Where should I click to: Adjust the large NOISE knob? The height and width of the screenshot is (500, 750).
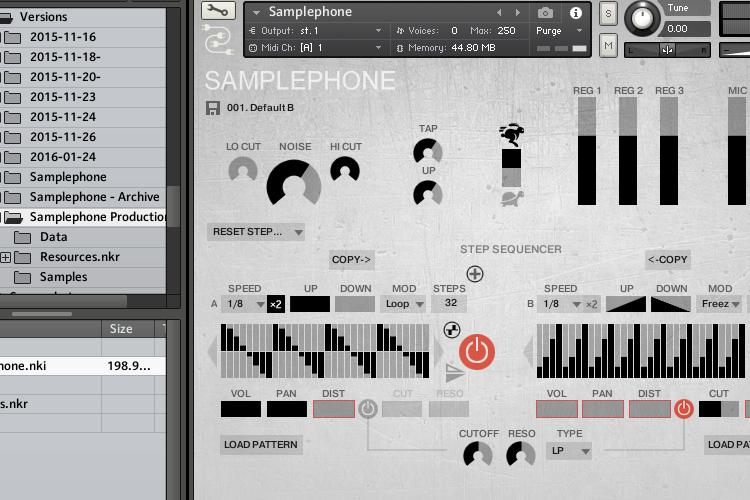point(294,183)
